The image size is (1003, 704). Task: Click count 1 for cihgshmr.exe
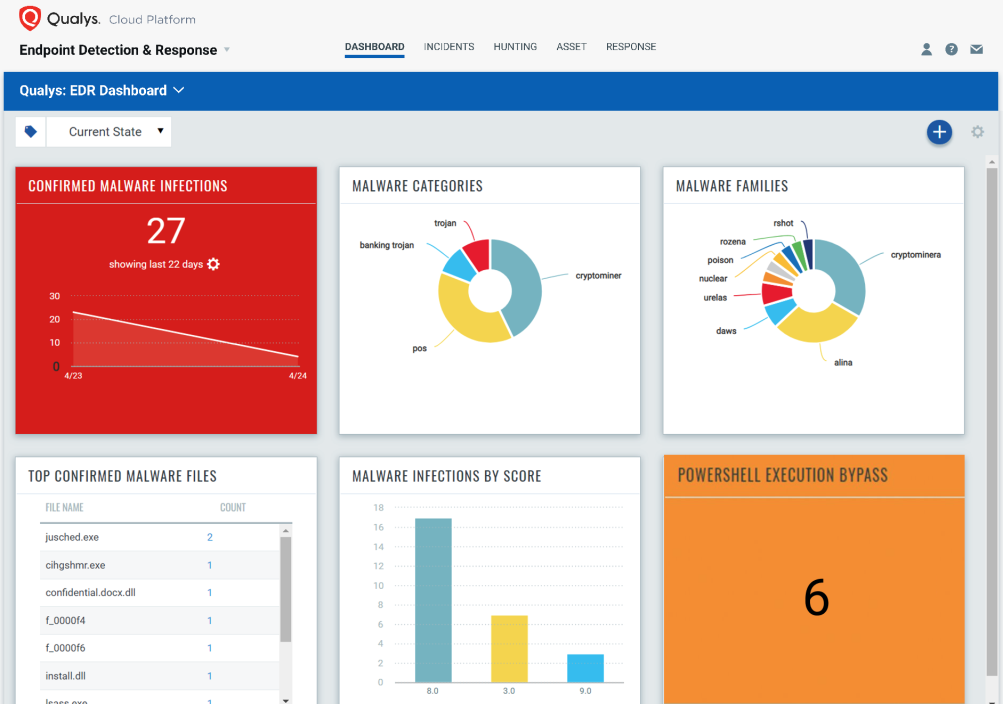point(209,565)
